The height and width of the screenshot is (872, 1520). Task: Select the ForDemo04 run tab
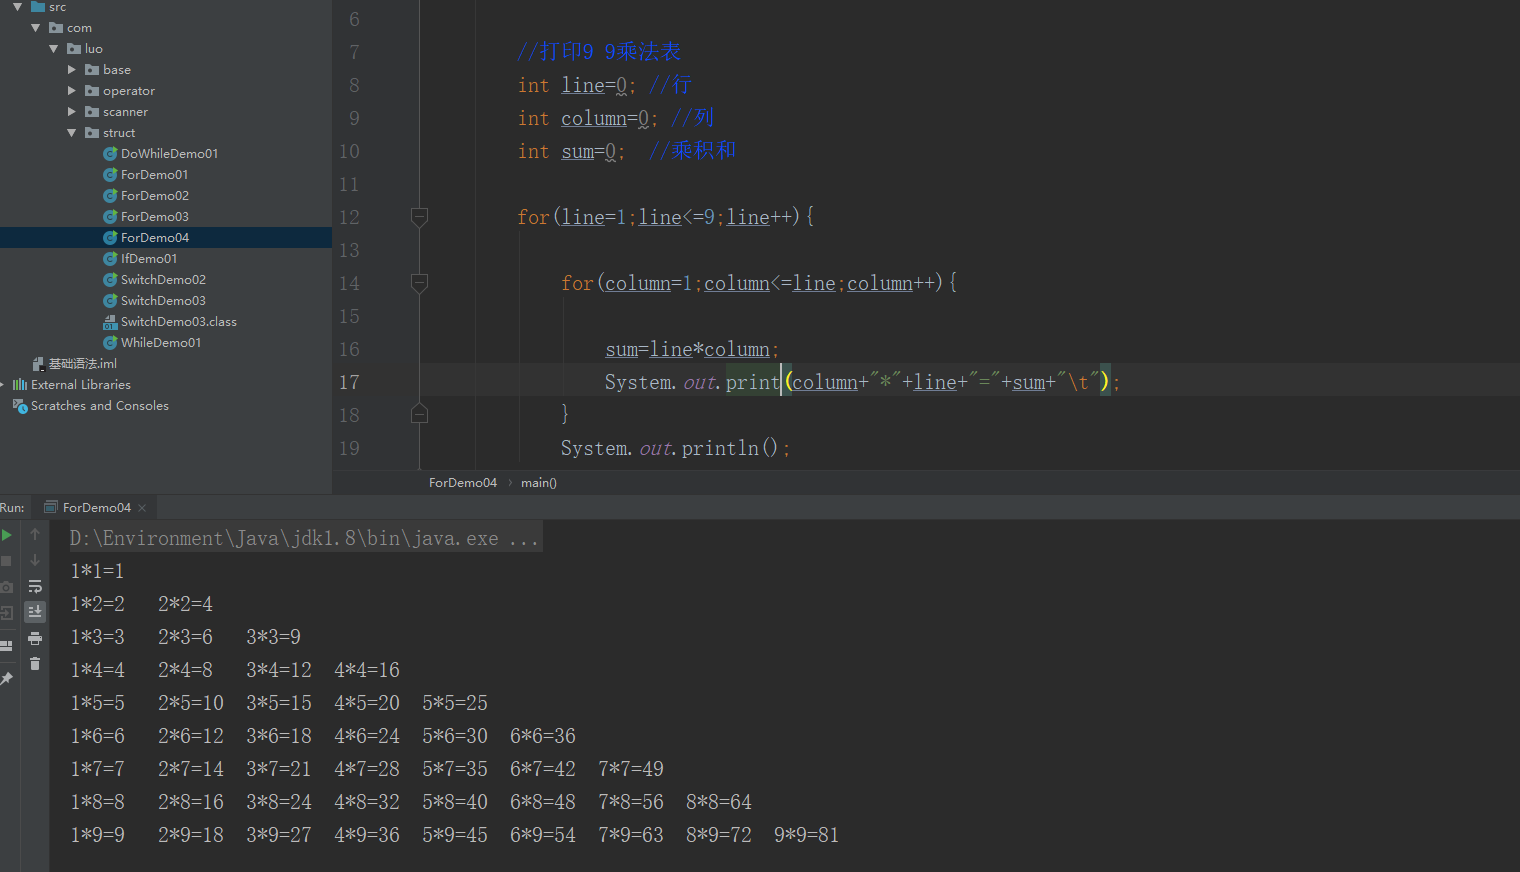96,508
